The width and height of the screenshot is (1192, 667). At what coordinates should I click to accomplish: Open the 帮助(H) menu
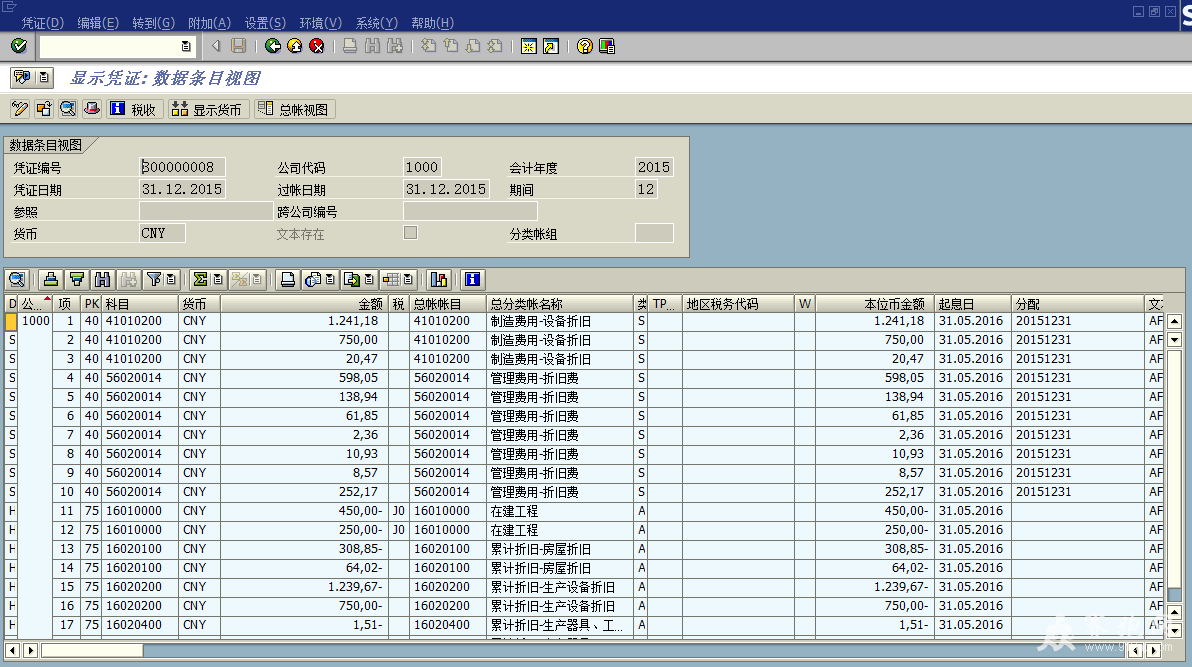tap(433, 23)
